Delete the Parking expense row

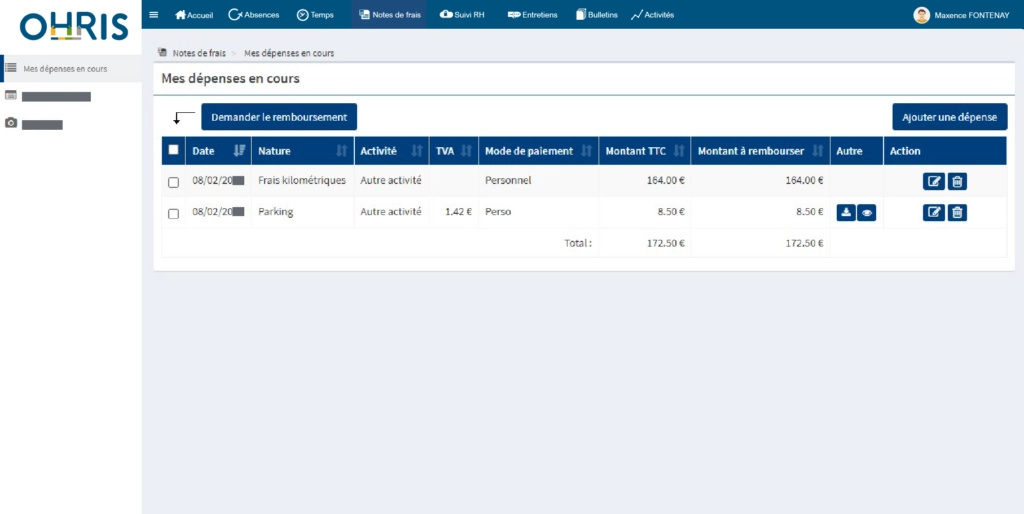pos(957,212)
